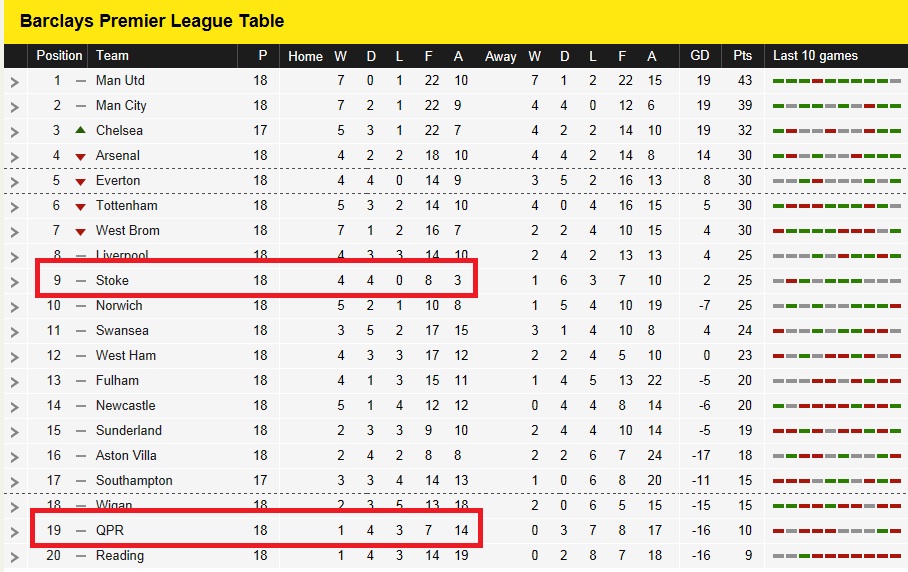908x572 pixels.
Task: Click Norwich's no-change dash icon
Action: click(80, 306)
